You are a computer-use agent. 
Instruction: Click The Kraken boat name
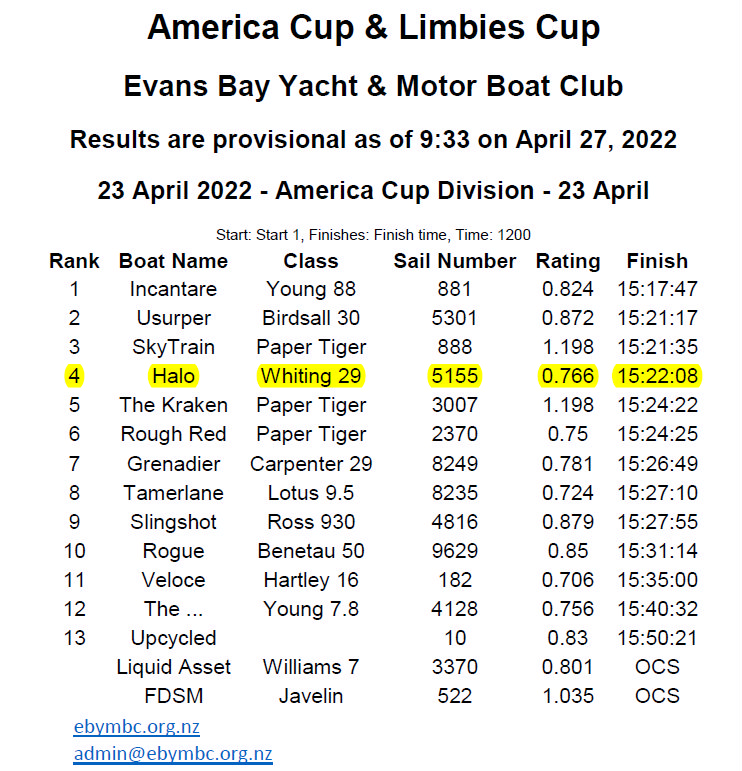(x=173, y=406)
